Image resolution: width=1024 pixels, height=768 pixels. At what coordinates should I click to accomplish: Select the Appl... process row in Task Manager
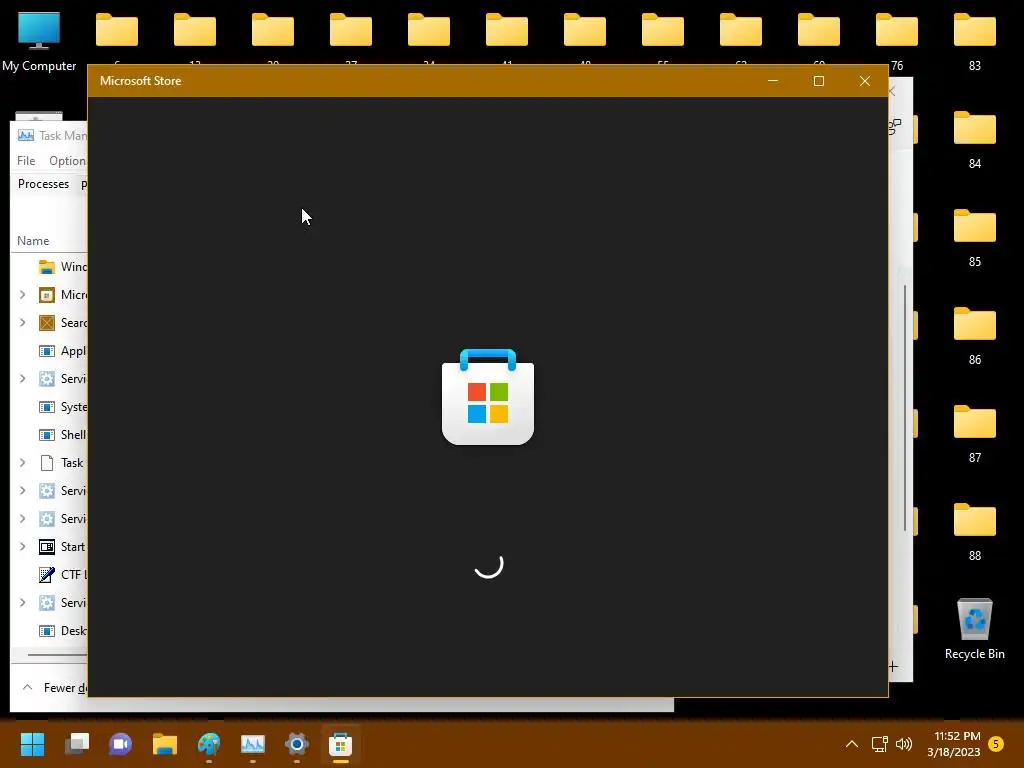point(49,351)
